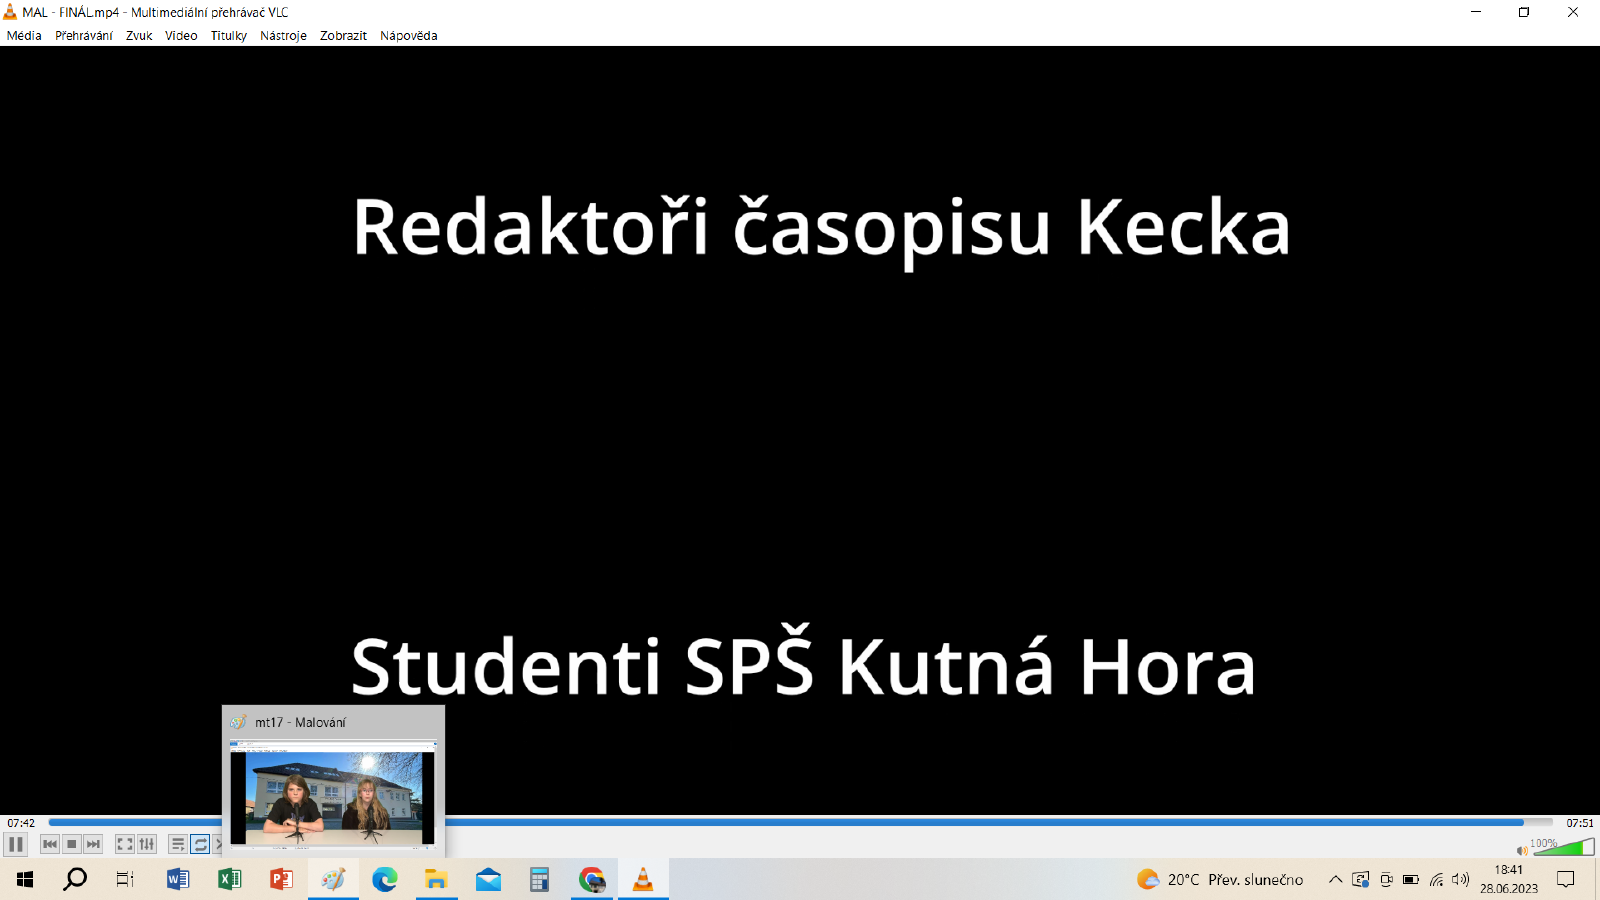
Task: Open Word from the taskbar
Action: point(178,879)
